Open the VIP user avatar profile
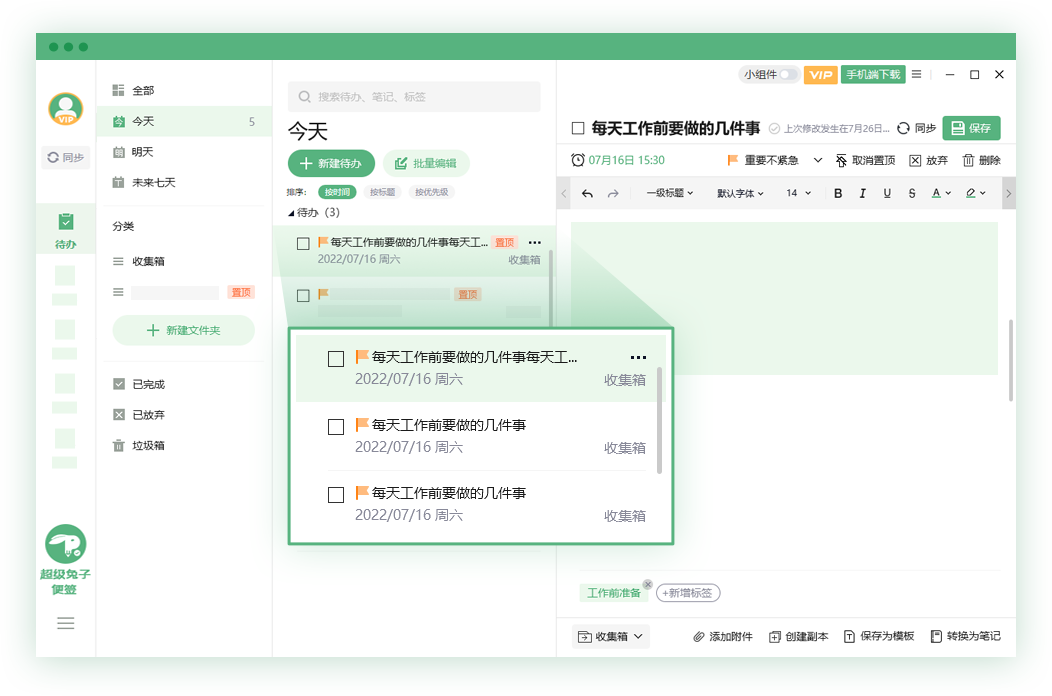Viewport: 1052px width, 696px height. coord(66,109)
